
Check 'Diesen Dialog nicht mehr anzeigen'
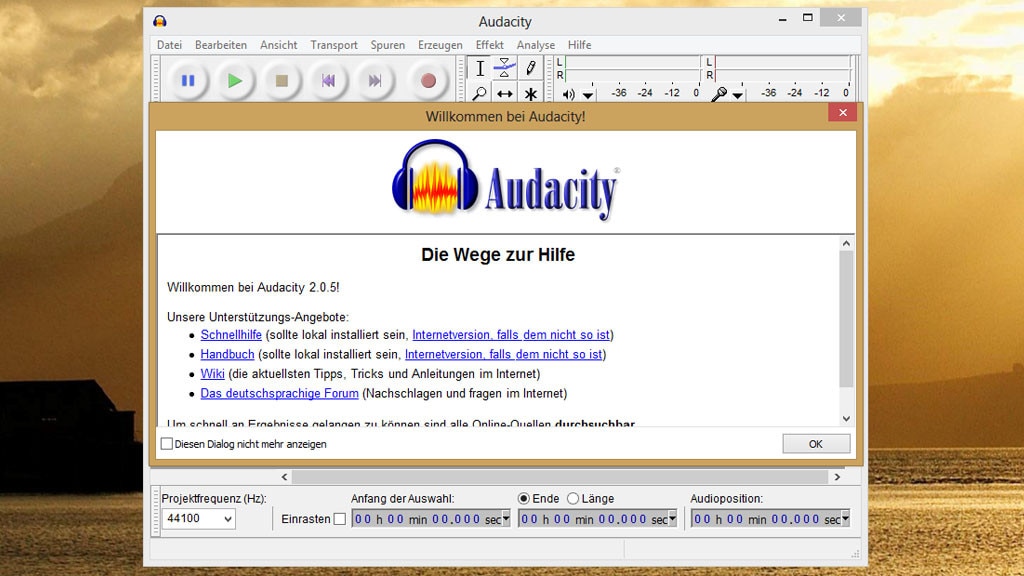(x=167, y=444)
